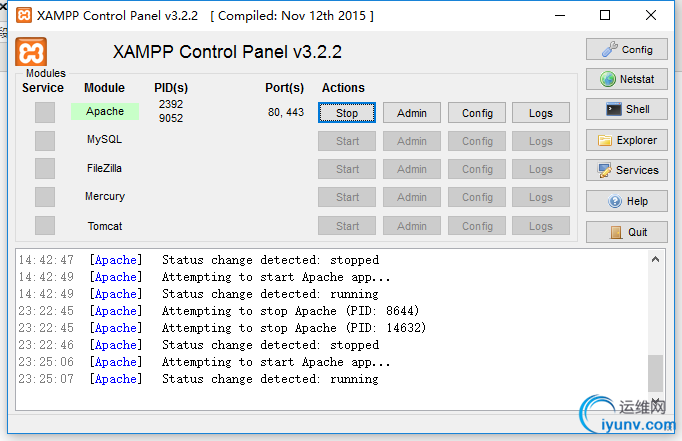The width and height of the screenshot is (682, 441).
Task: Click the MySQL module name
Action: [104, 140]
